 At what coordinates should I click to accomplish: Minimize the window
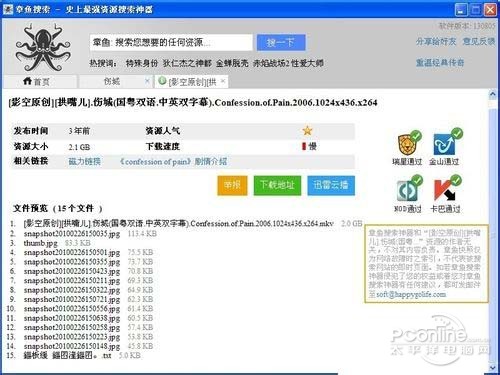[461, 9]
